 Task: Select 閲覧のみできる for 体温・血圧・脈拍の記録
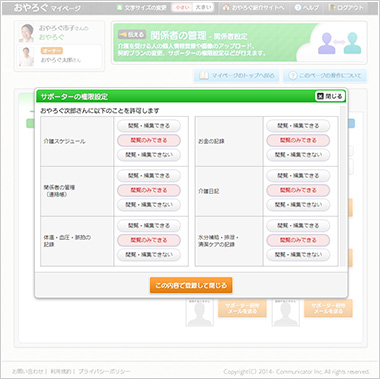pyautogui.click(x=149, y=240)
